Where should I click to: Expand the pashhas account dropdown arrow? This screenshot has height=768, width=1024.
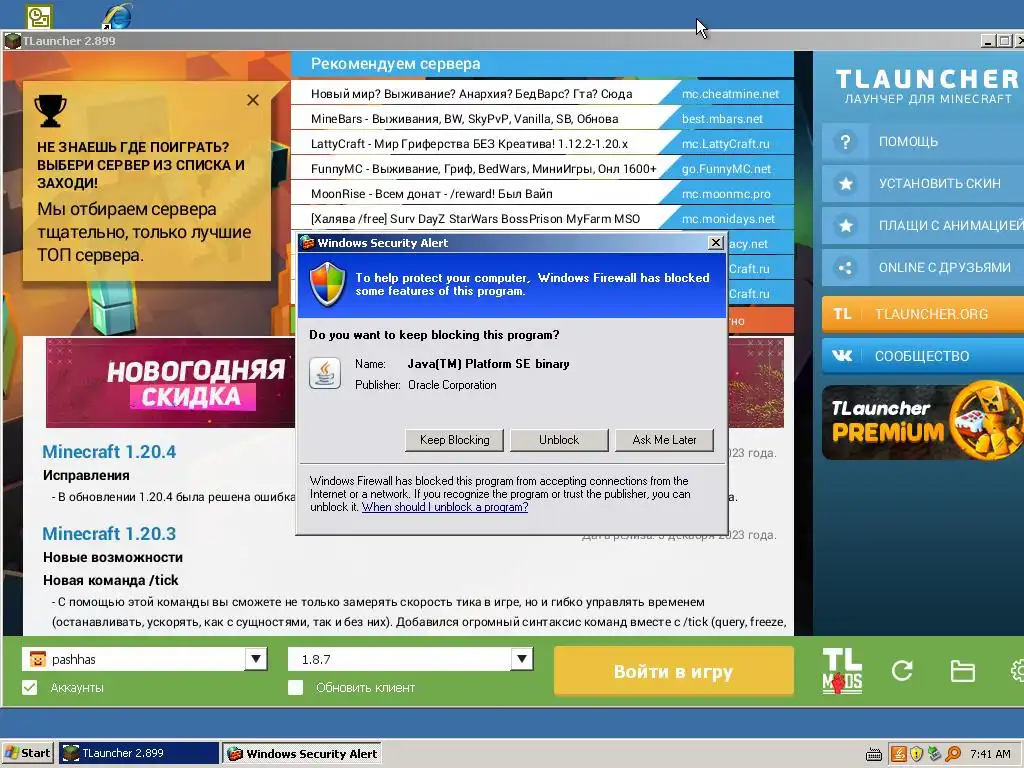256,659
